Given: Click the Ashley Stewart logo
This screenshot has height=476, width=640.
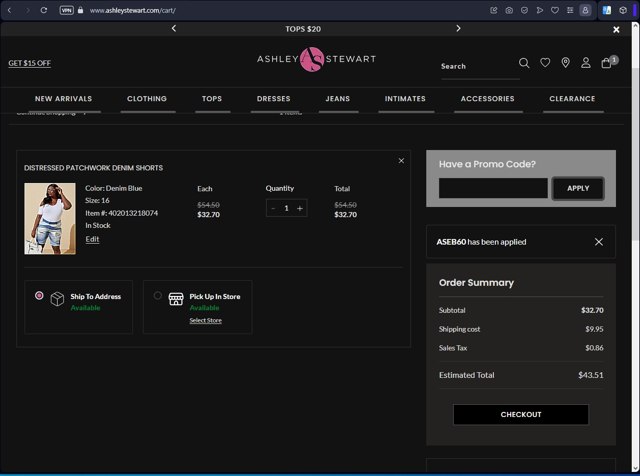Looking at the screenshot, I should pos(316,59).
